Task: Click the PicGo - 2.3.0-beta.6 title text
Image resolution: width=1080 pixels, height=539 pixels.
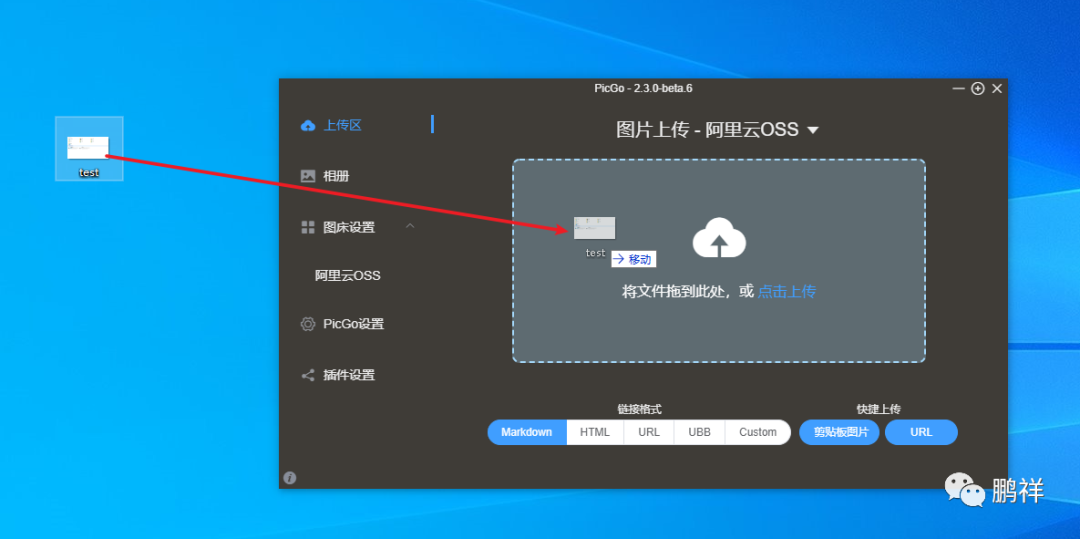Action: tap(643, 88)
